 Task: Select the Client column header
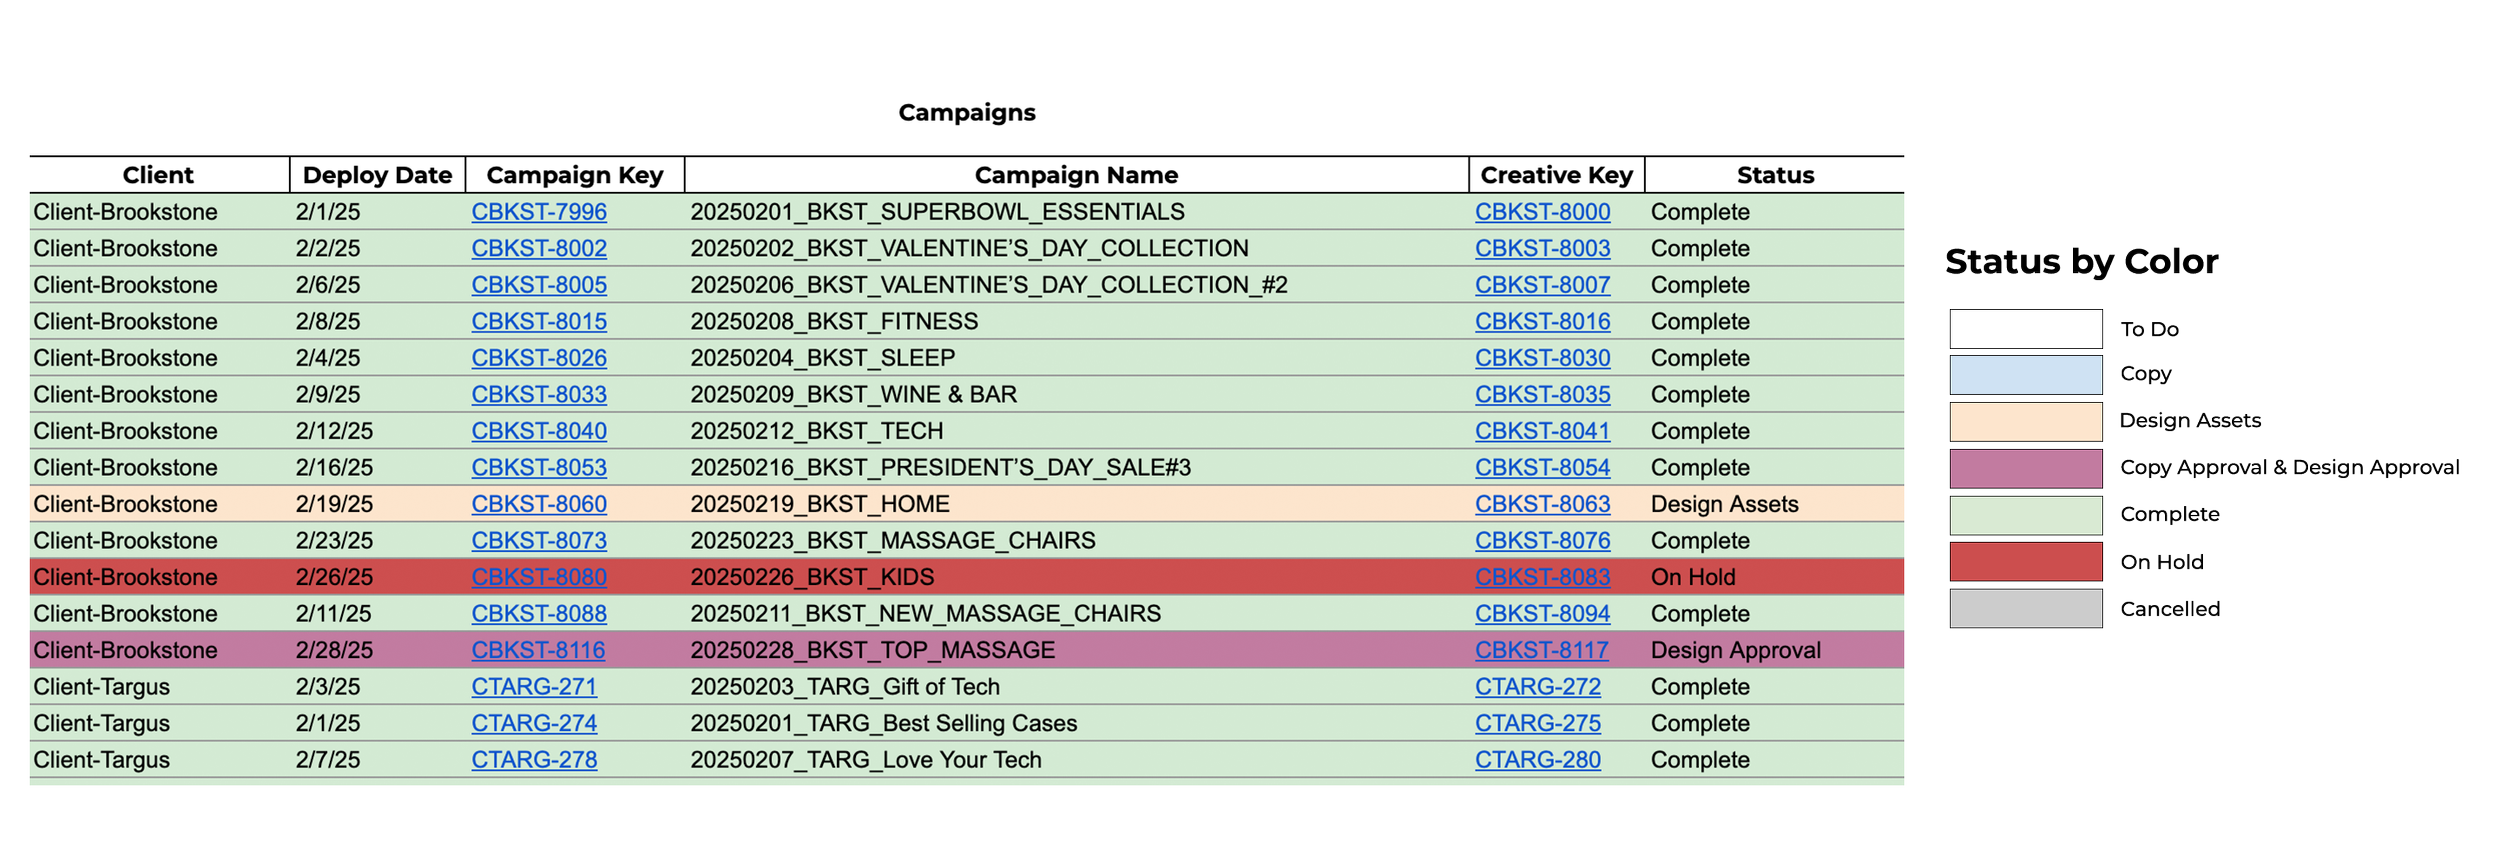coord(158,175)
